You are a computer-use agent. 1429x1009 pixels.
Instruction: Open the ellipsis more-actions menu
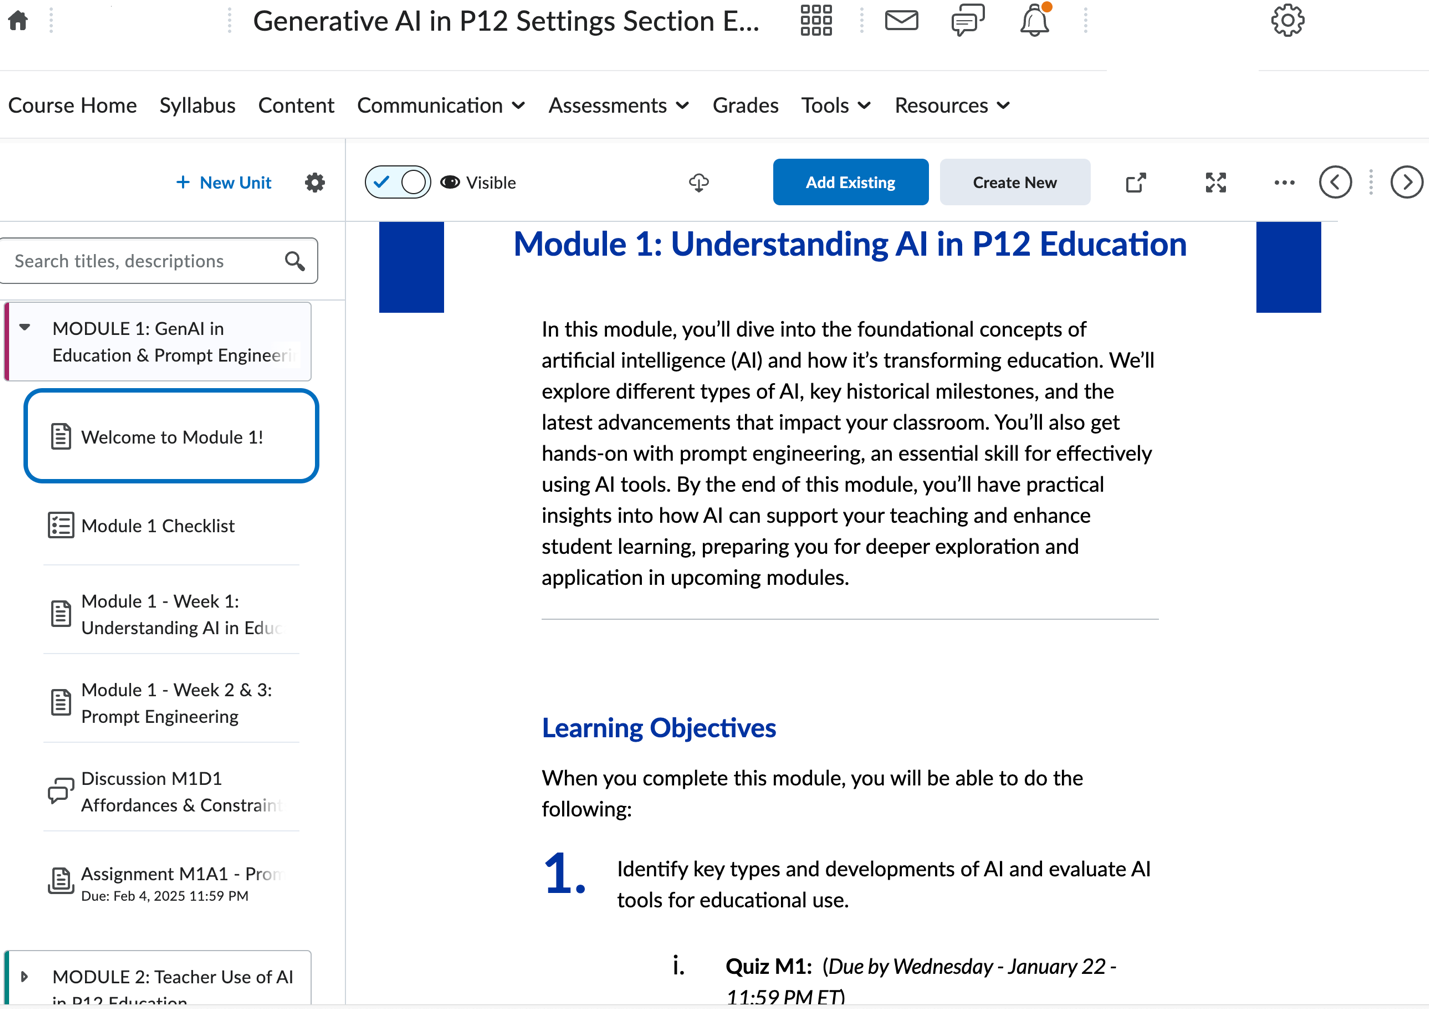(1284, 182)
